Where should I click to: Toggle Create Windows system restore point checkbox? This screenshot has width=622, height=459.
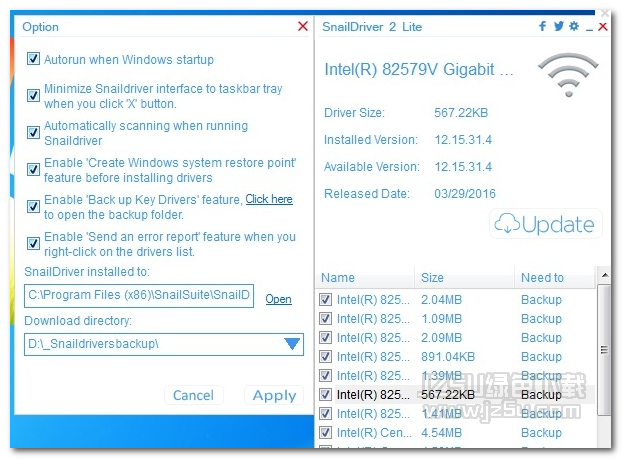[x=33, y=169]
